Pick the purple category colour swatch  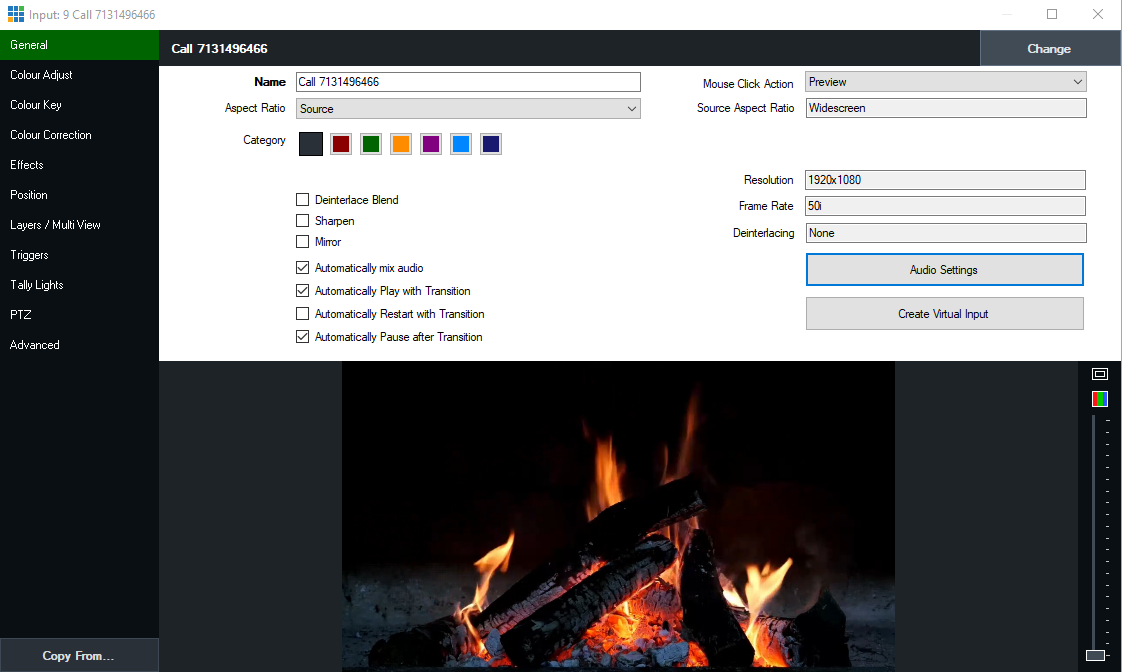point(431,144)
